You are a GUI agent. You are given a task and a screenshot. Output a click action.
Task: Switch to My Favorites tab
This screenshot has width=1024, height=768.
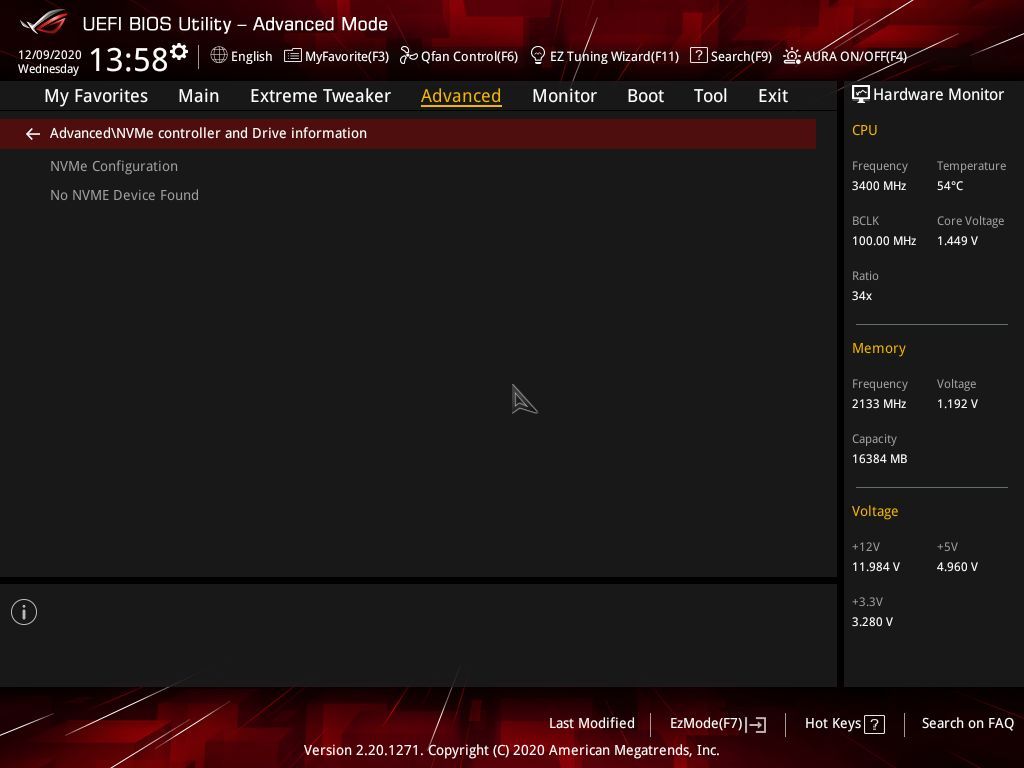(96, 96)
